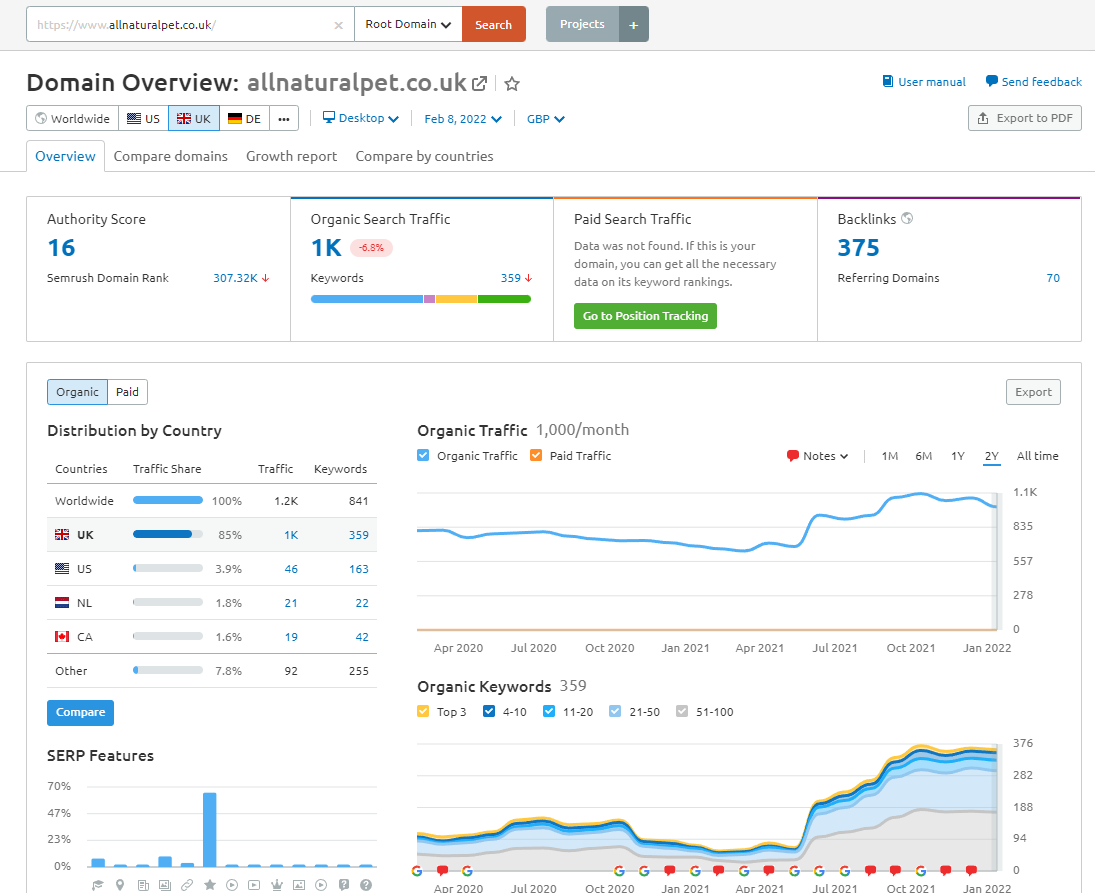Select the 1Y time range option
Screen dimensions: 1095x893
coord(958,456)
